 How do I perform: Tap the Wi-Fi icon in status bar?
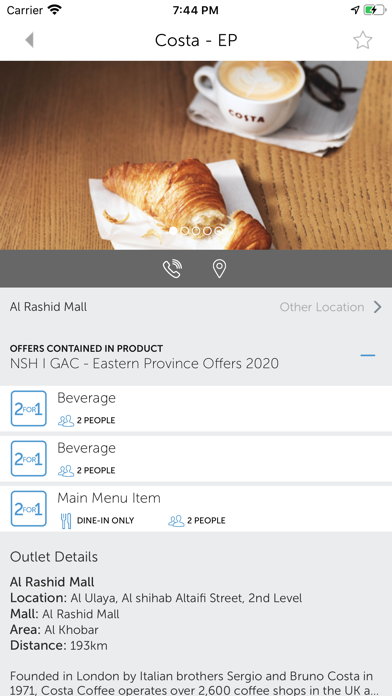tap(55, 10)
